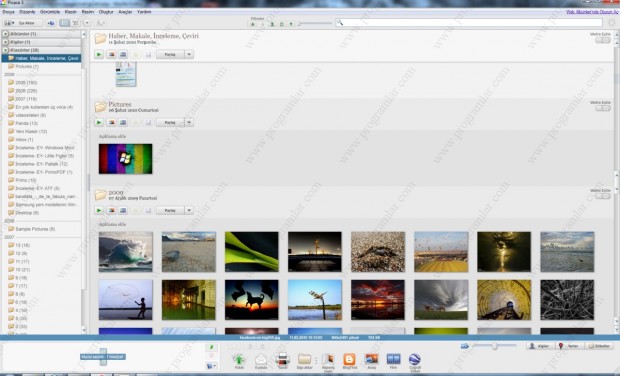
Task: Select the horse silhouette sunset thumbnail
Action: click(251, 300)
